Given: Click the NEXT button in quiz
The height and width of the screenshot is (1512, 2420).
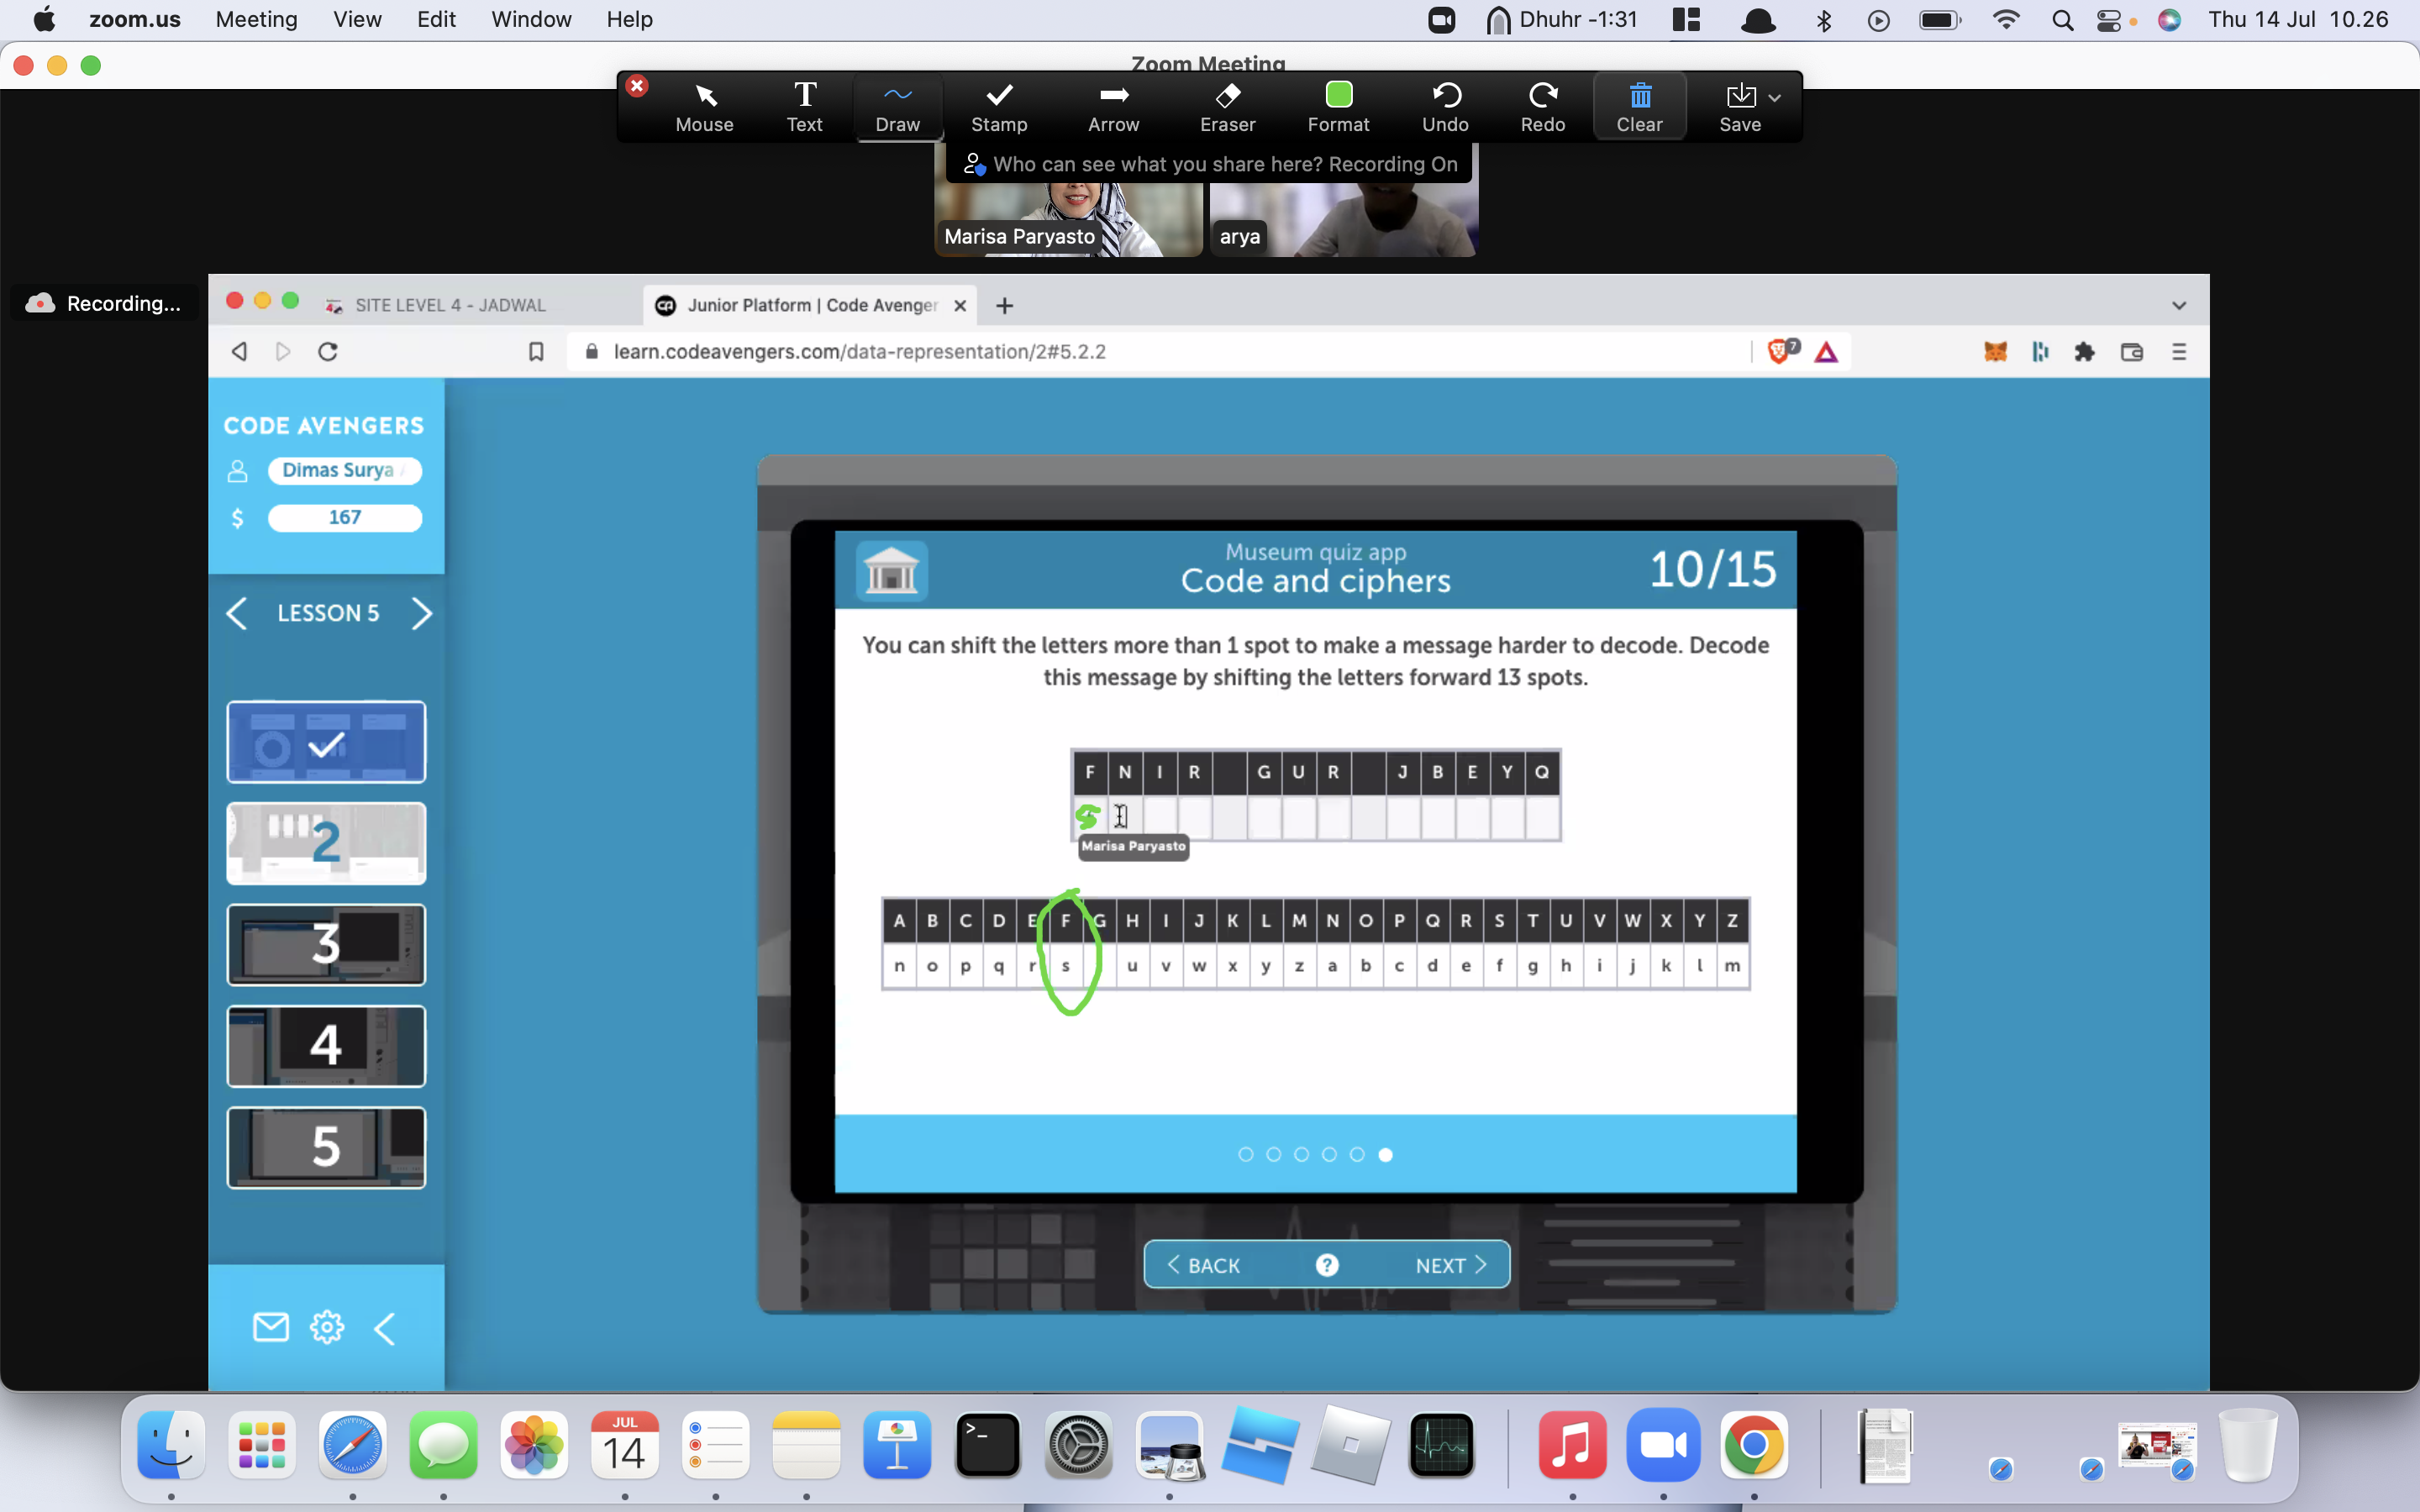Looking at the screenshot, I should point(1451,1265).
